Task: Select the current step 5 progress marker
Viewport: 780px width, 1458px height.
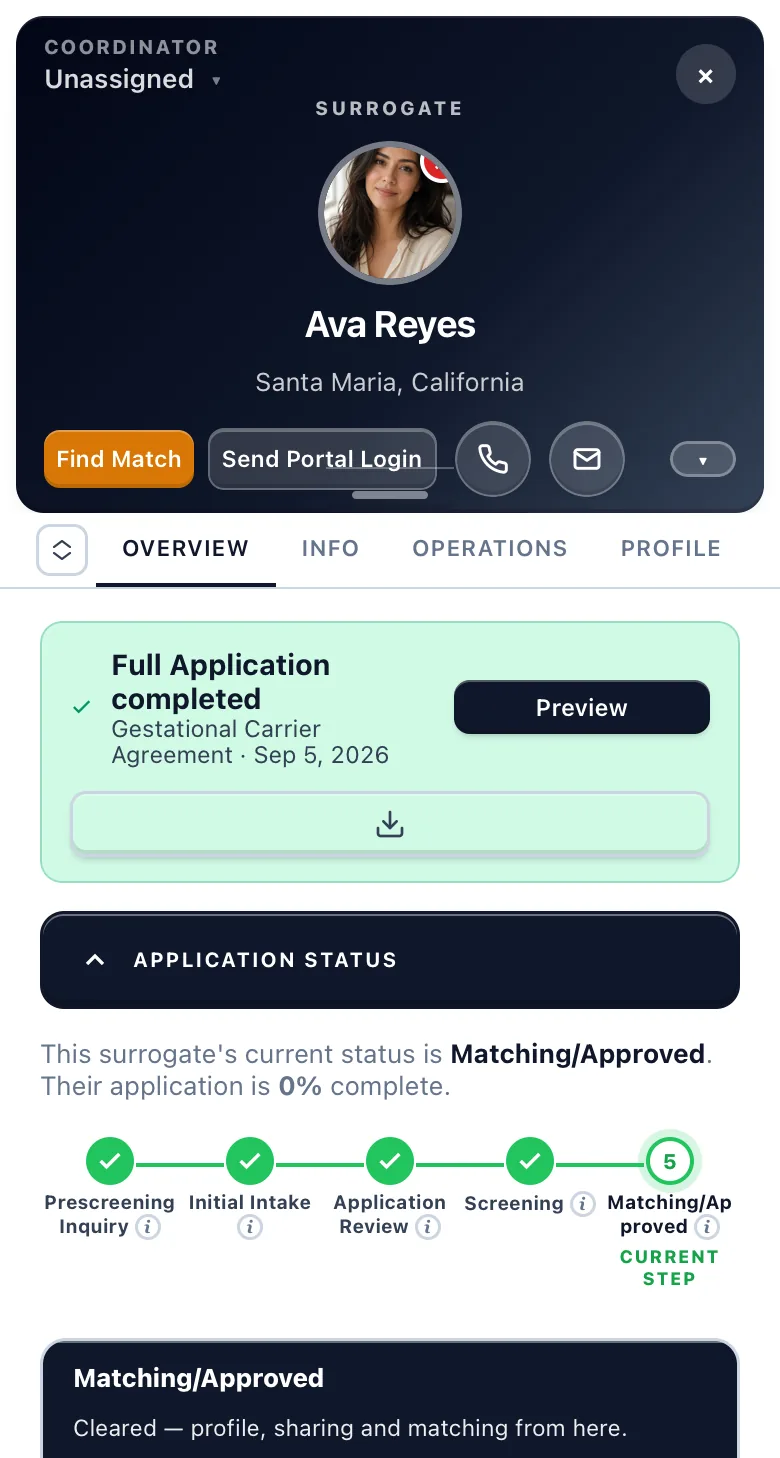Action: (x=670, y=1162)
